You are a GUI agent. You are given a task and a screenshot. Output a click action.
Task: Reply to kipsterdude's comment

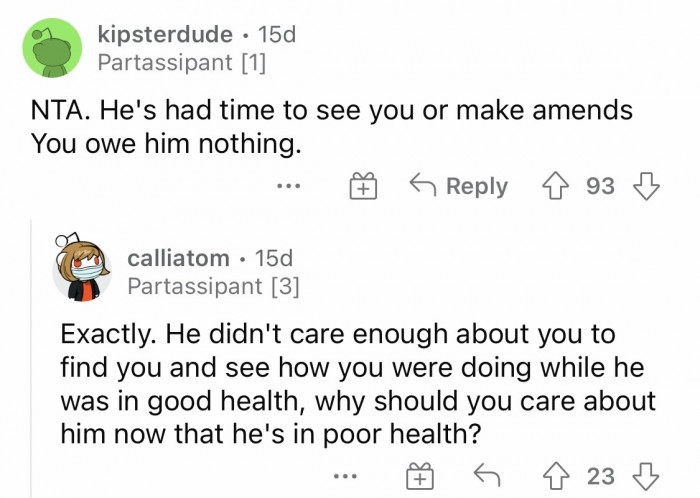click(458, 186)
